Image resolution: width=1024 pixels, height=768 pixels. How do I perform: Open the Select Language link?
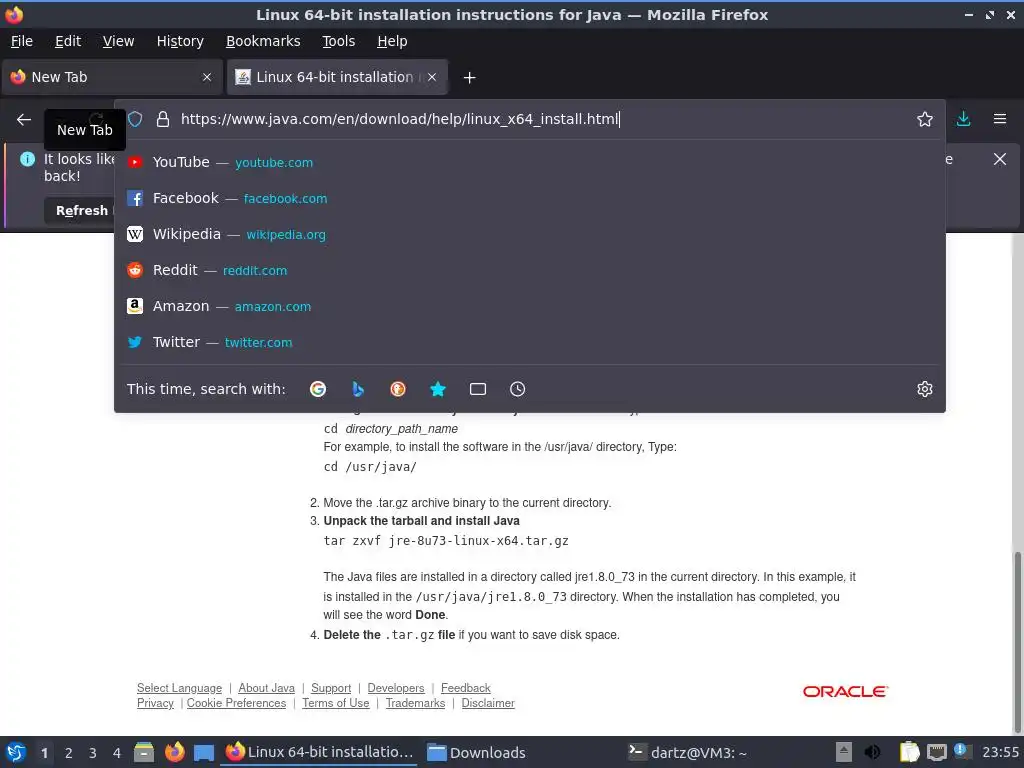point(180,688)
